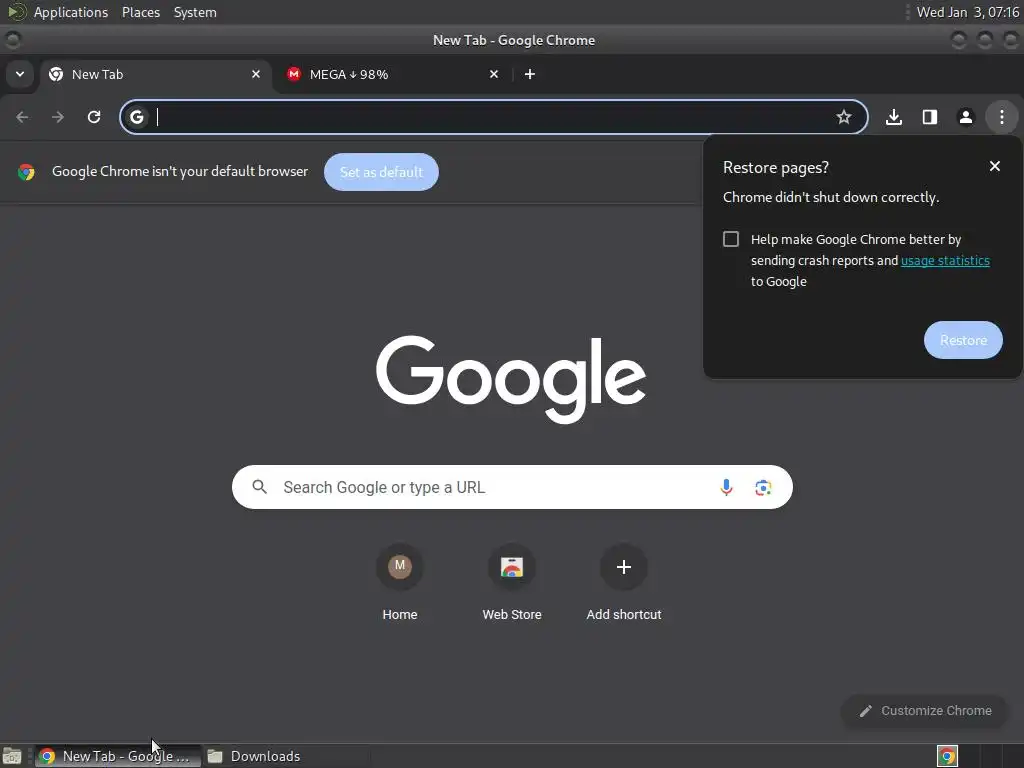The height and width of the screenshot is (768, 1024).
Task: Close the MEGA tab
Action: tap(494, 74)
